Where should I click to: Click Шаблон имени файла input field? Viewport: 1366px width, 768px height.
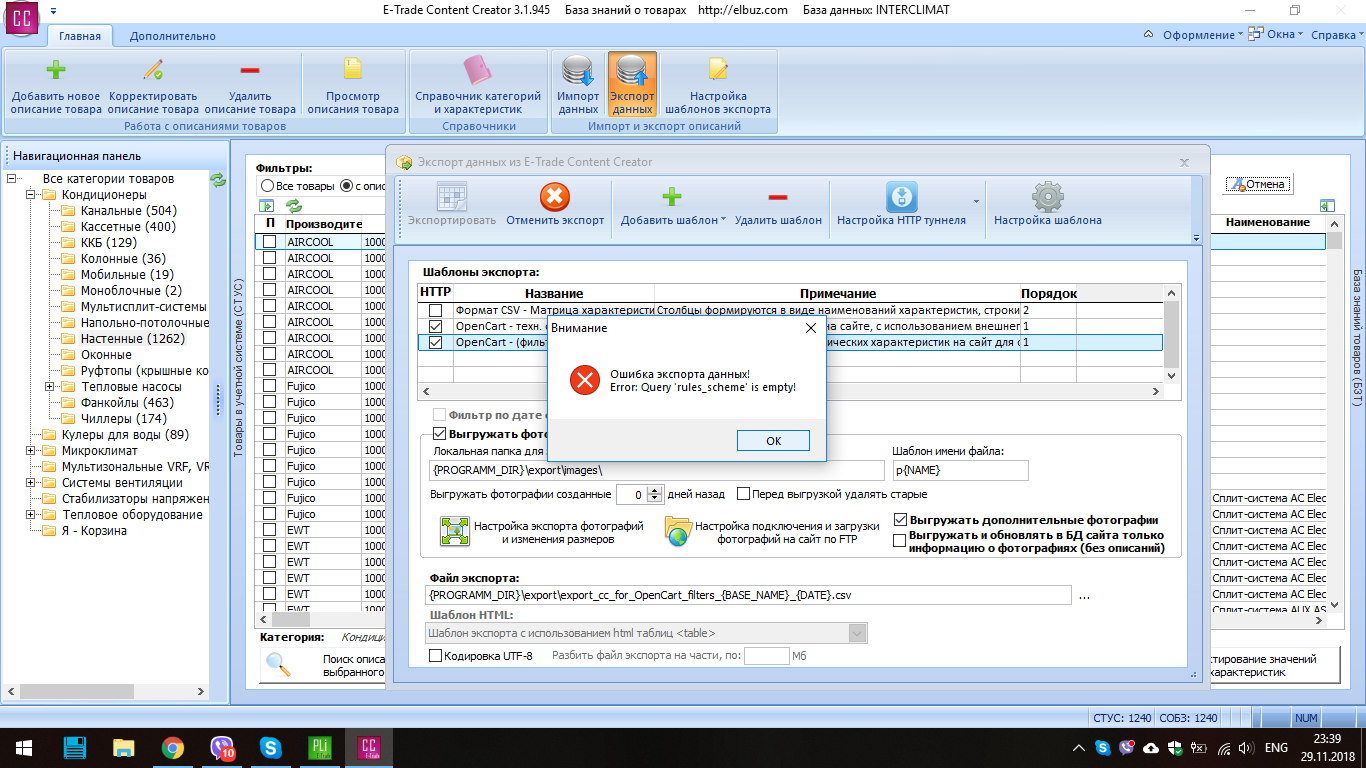[960, 470]
